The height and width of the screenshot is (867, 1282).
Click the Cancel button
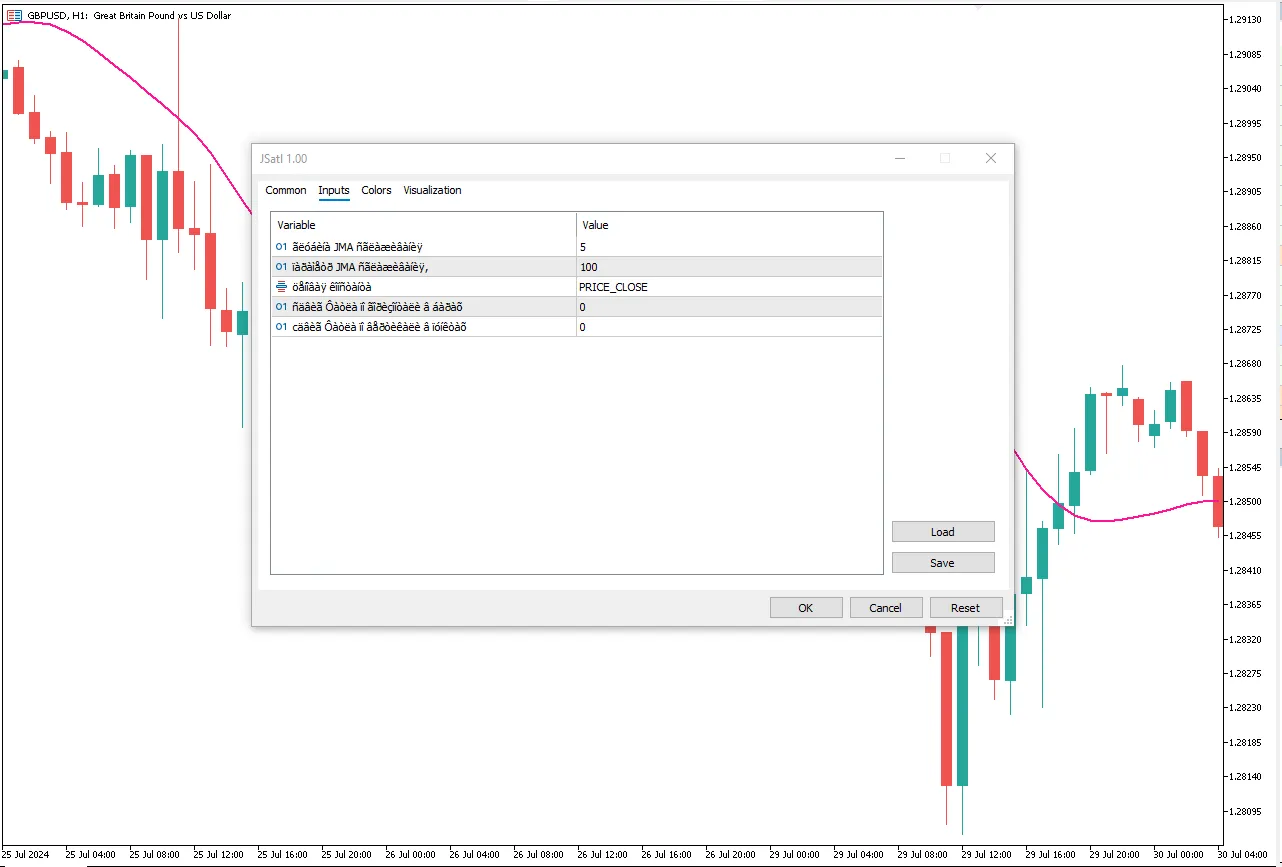[x=885, y=608]
